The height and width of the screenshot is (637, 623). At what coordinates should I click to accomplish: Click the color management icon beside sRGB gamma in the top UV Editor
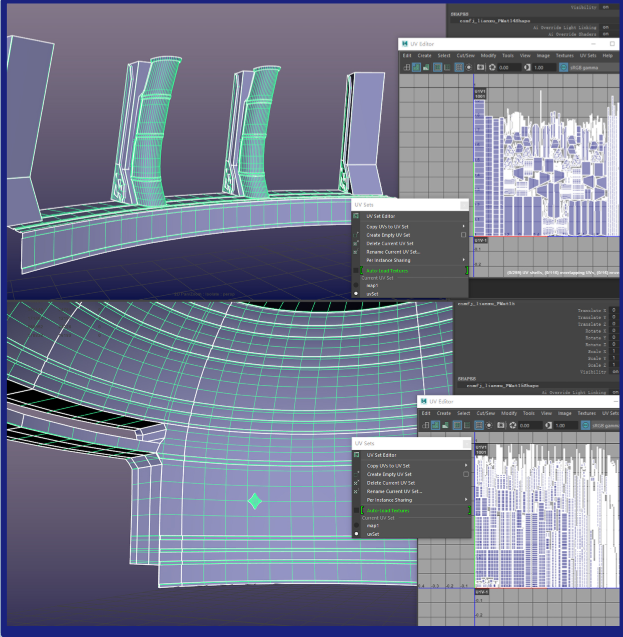tap(563, 67)
